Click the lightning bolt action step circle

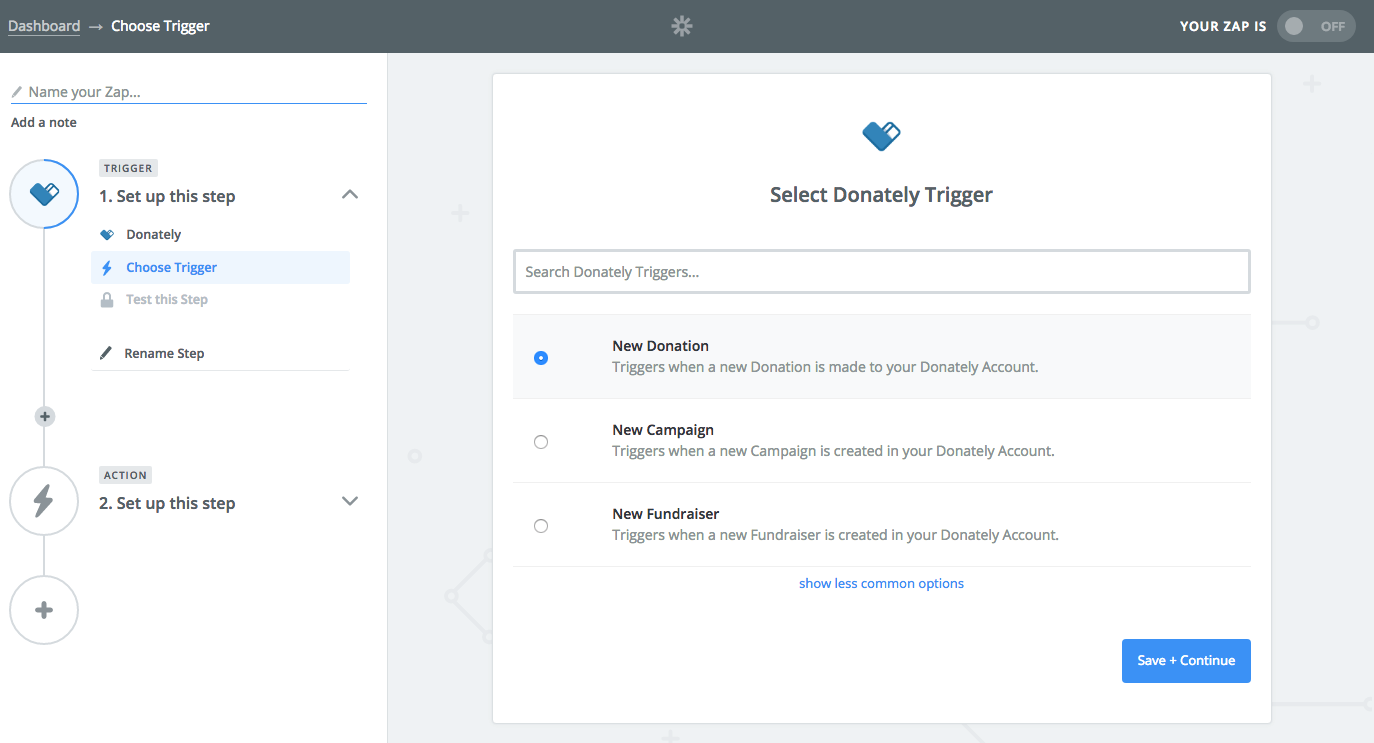tap(44, 501)
